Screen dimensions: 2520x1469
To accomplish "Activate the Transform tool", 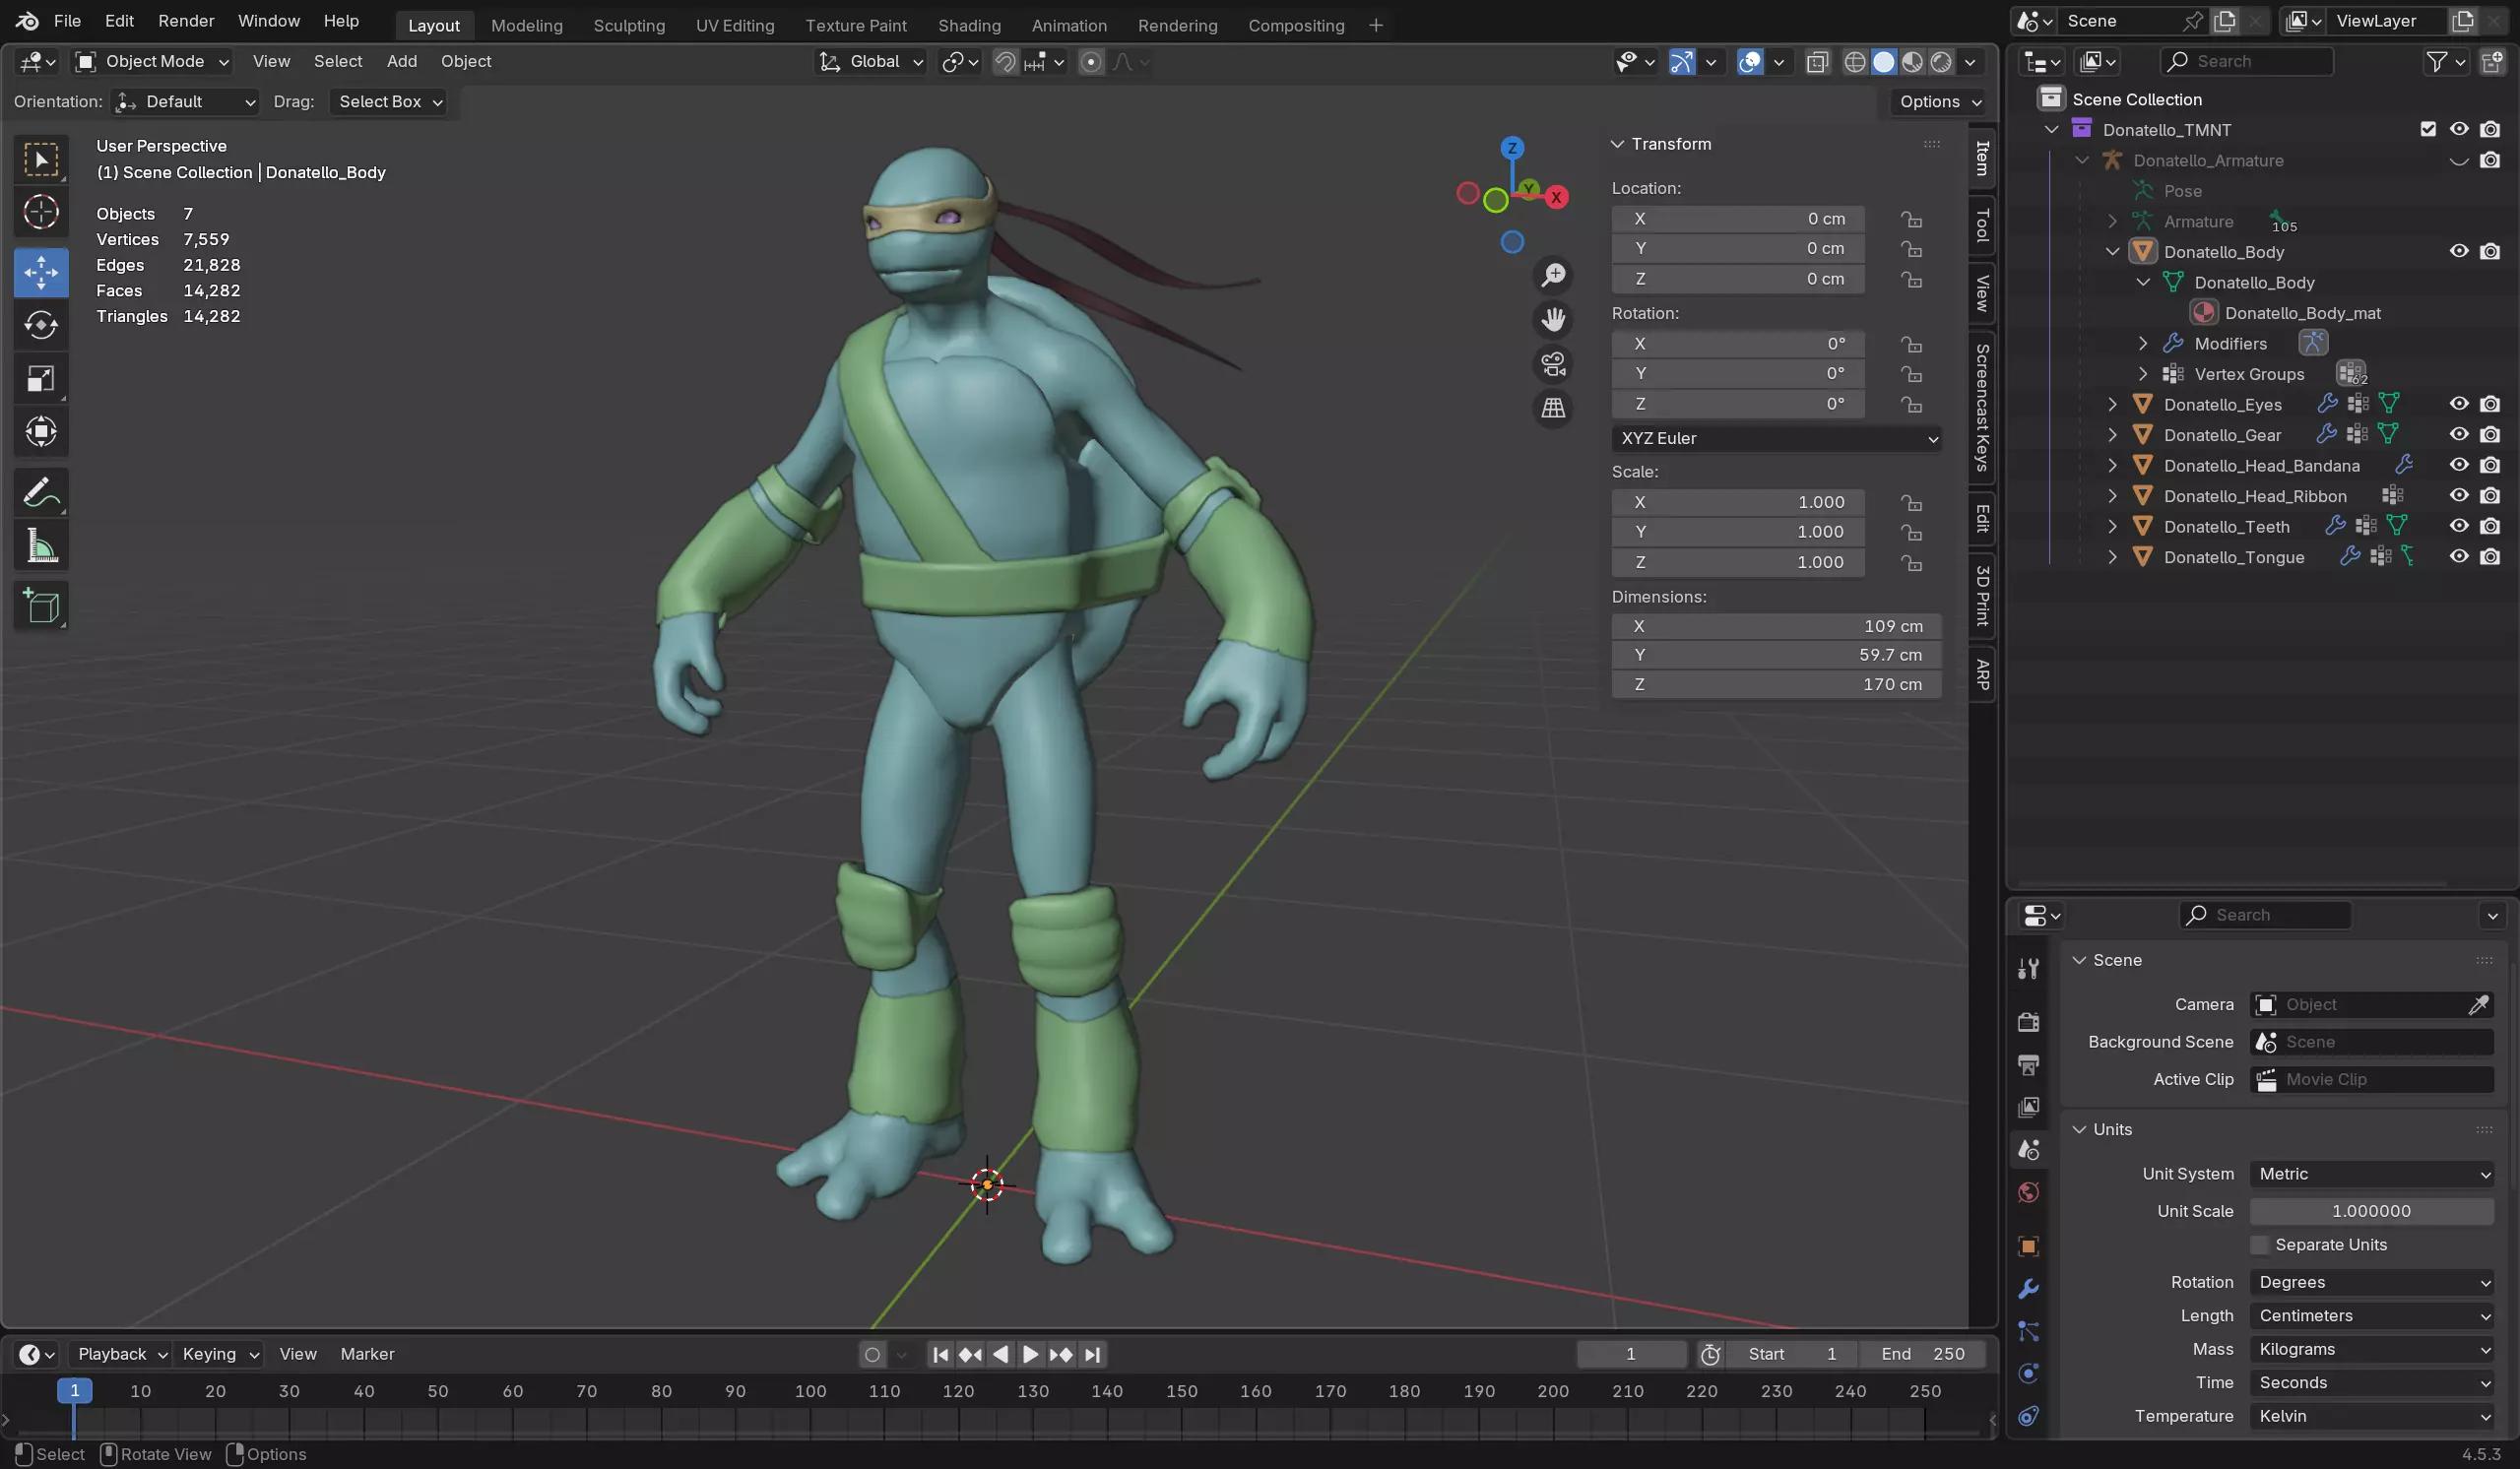I will tap(41, 431).
